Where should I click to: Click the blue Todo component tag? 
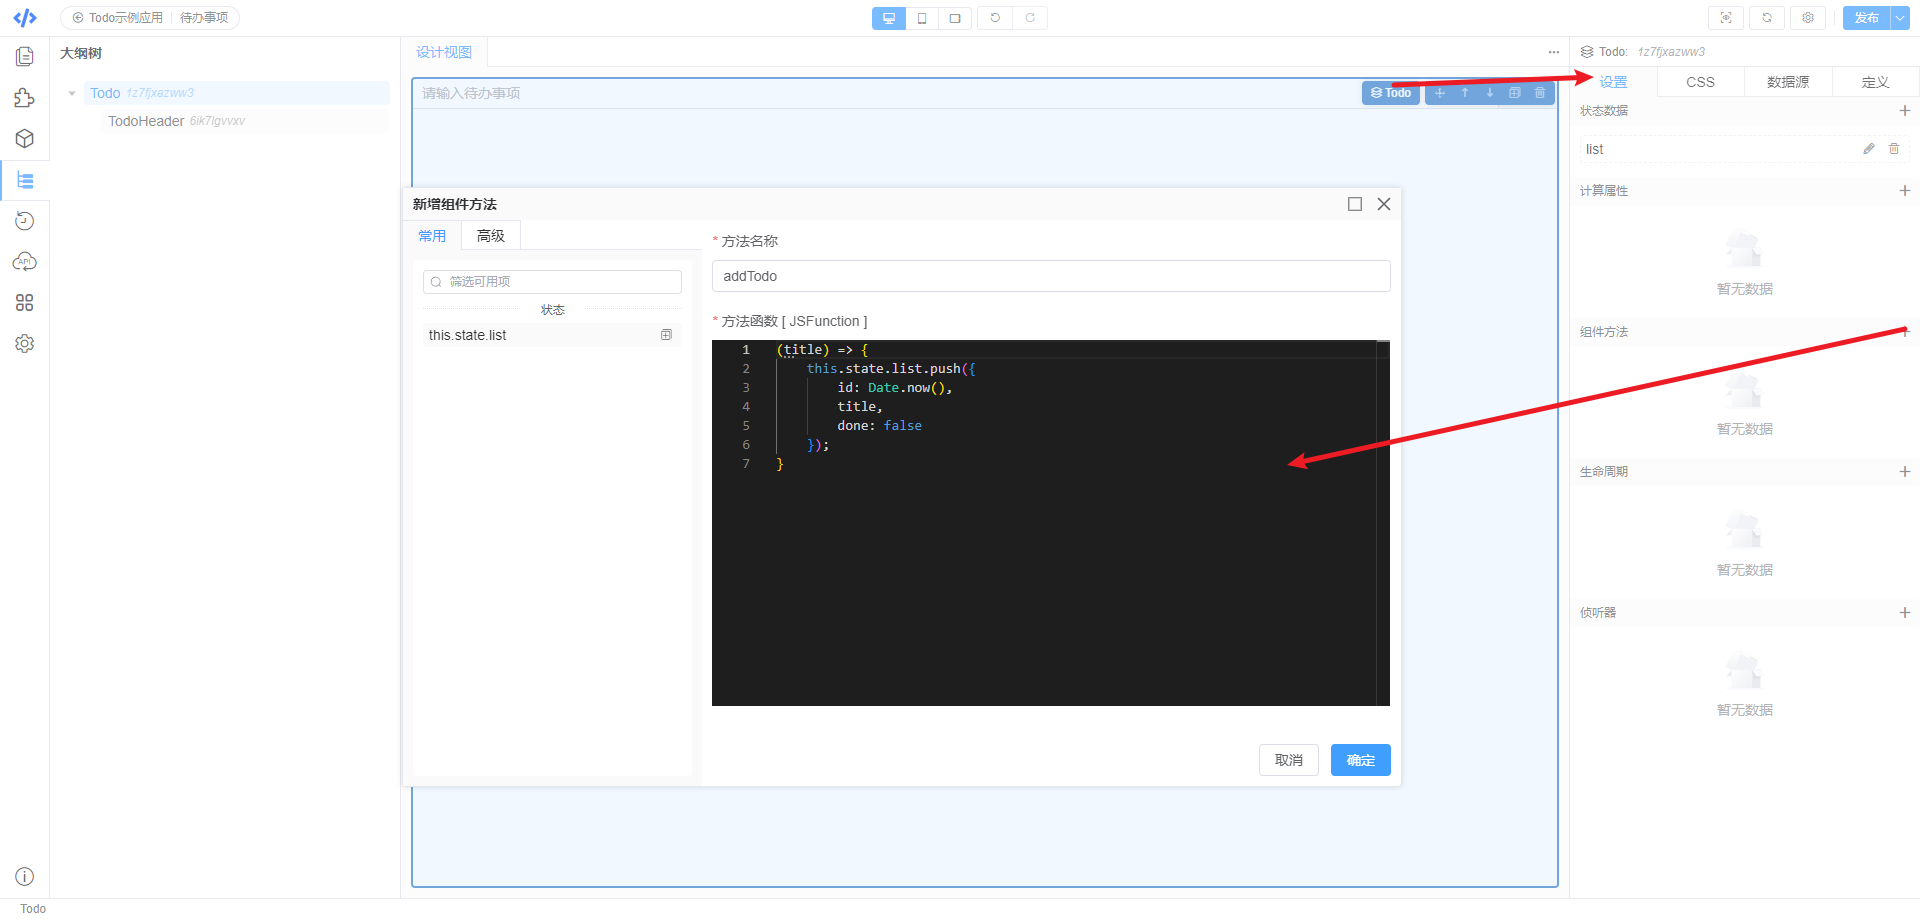[1391, 93]
